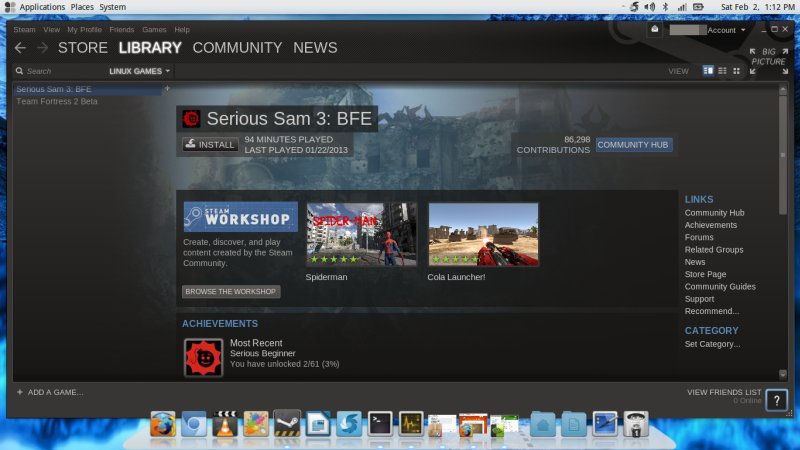Switch to list view mode
The image size is (800, 450).
722,71
